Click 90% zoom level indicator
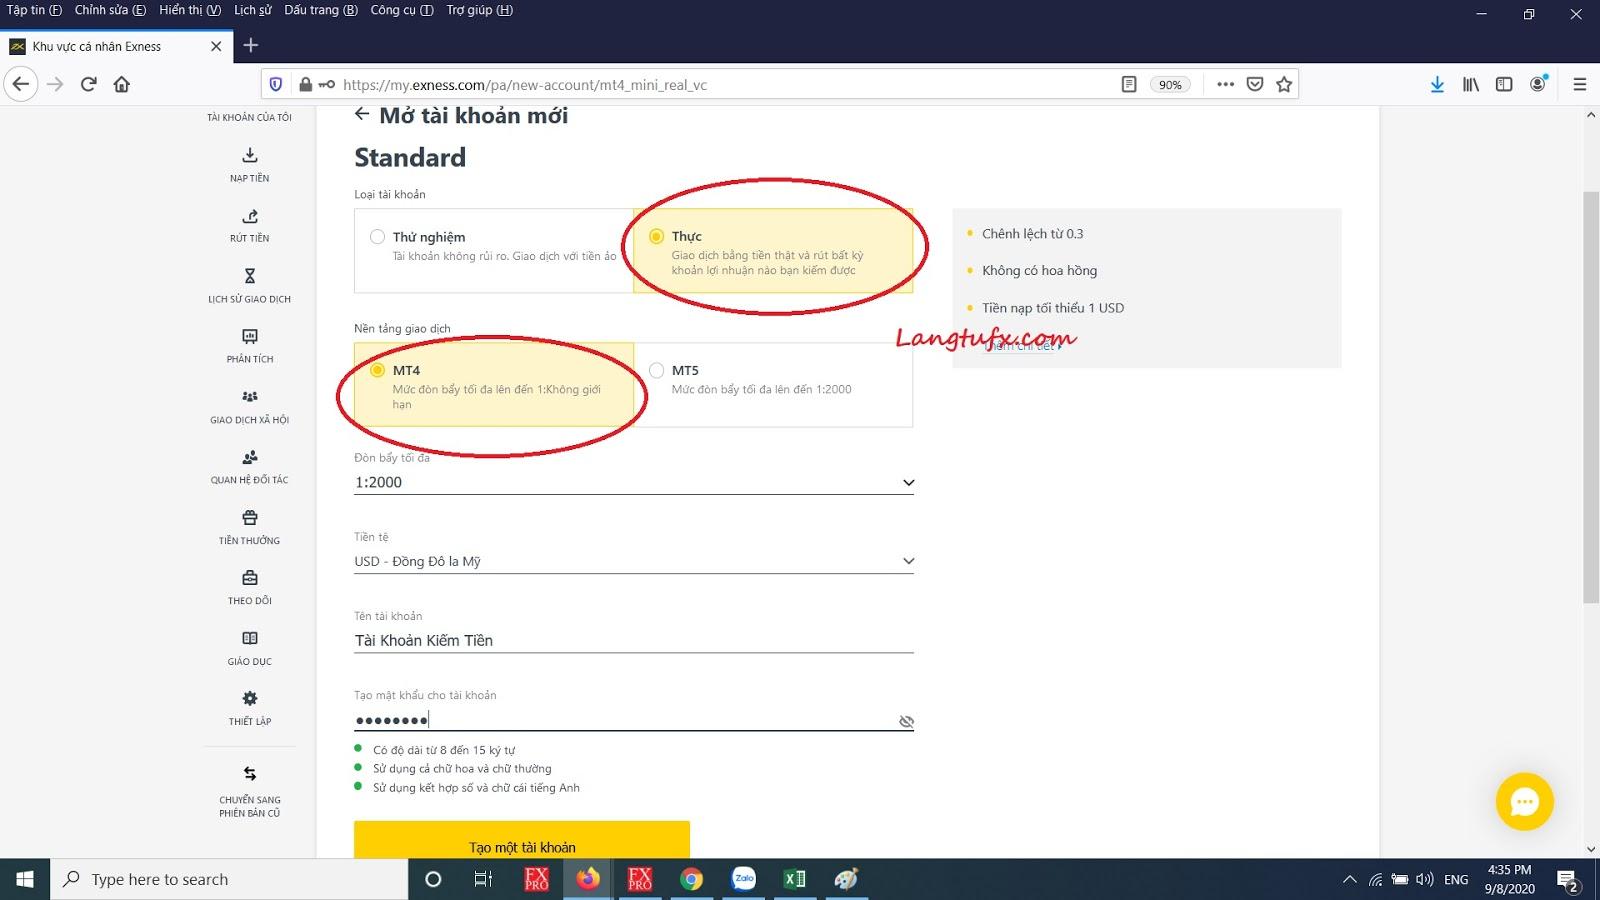Screen dimensions: 1600x900 pos(1171,84)
